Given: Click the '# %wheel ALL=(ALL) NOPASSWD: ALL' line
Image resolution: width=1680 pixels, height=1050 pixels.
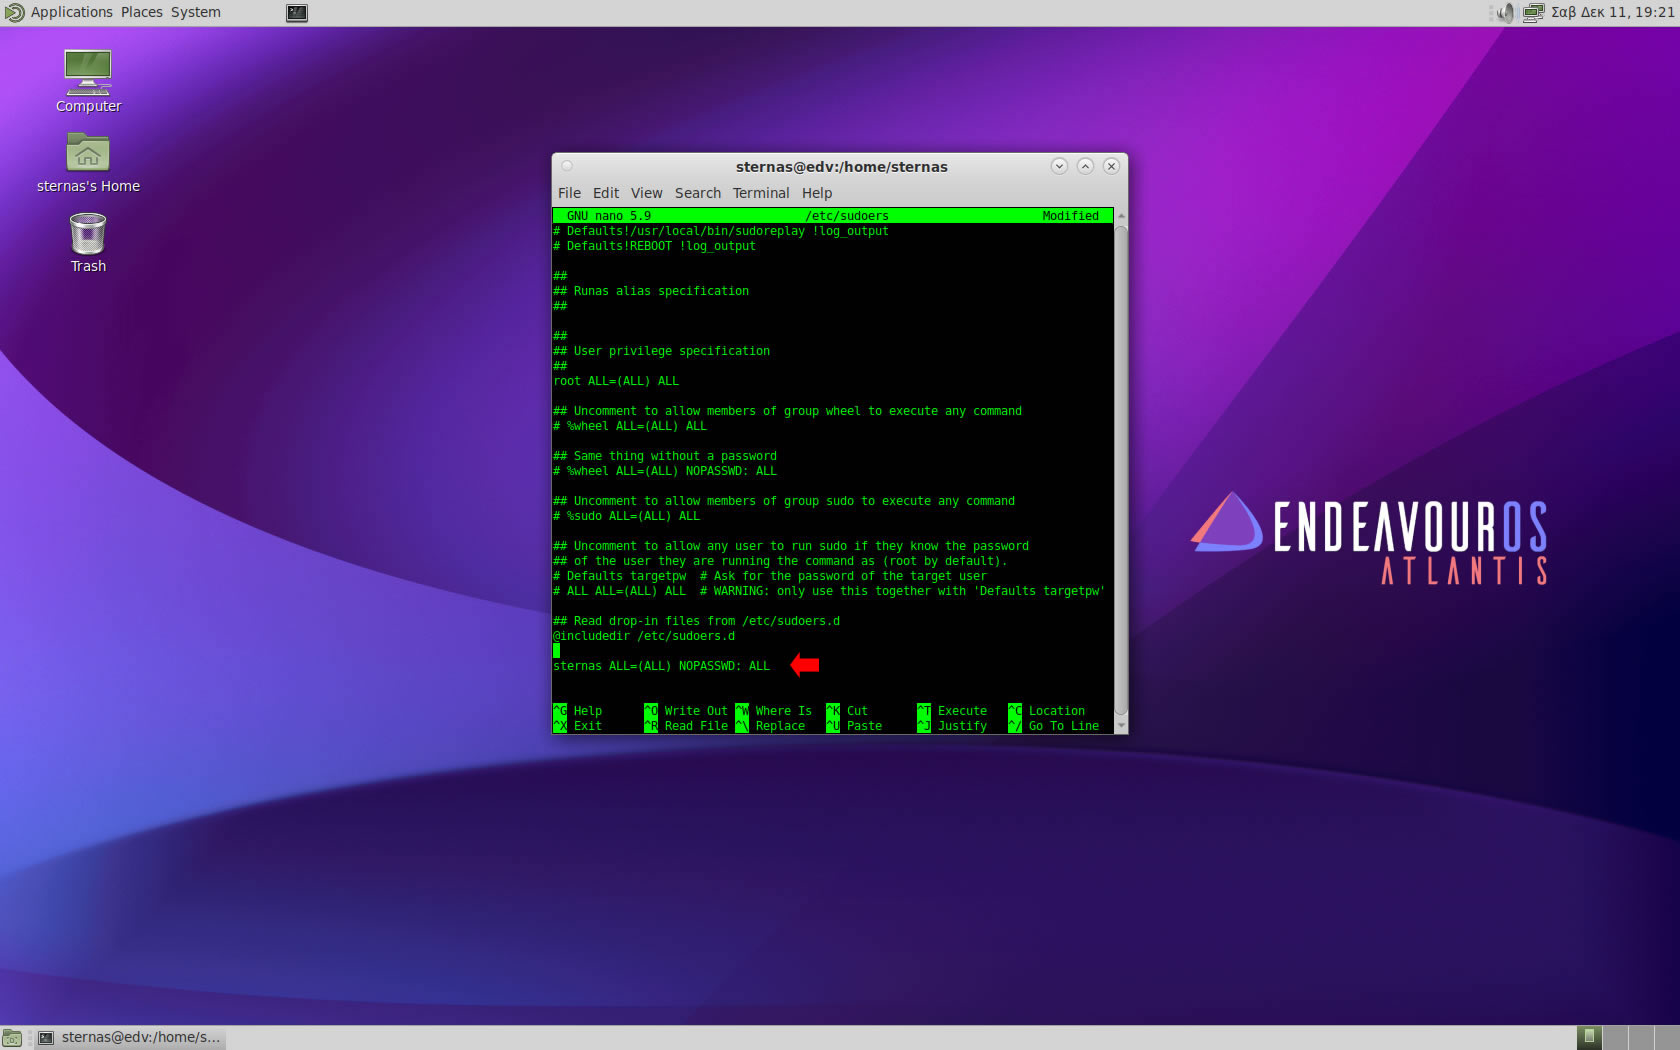Looking at the screenshot, I should click(665, 471).
